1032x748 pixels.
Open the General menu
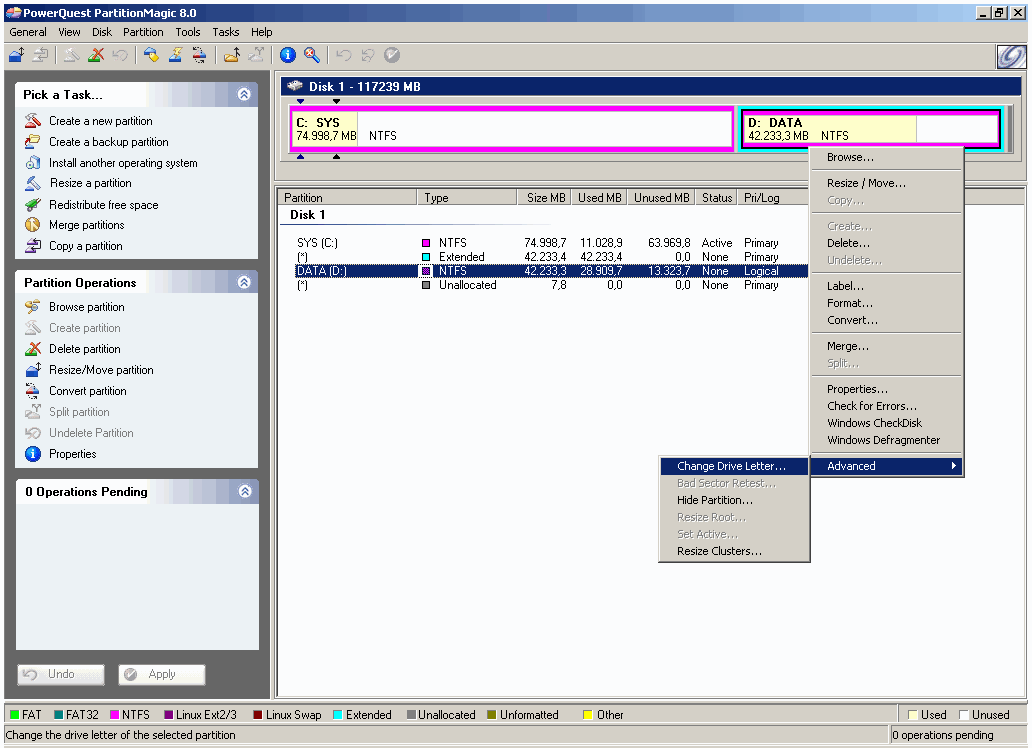tap(28, 32)
